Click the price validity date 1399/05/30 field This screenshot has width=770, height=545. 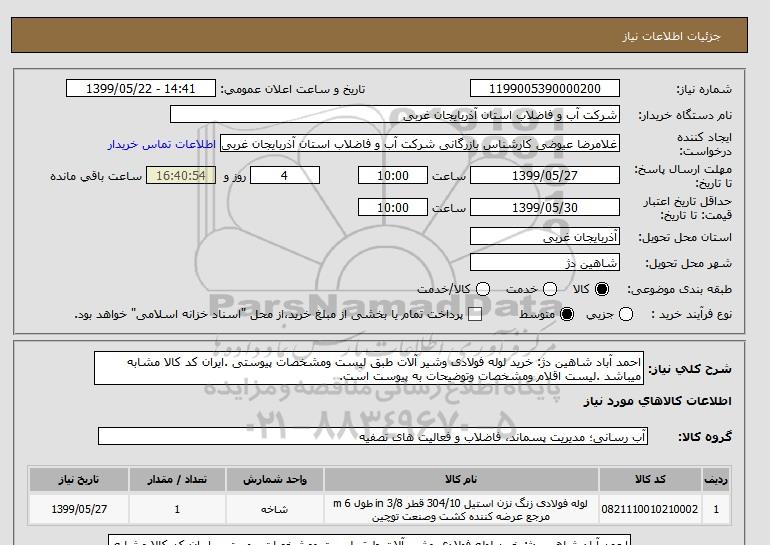coord(545,207)
